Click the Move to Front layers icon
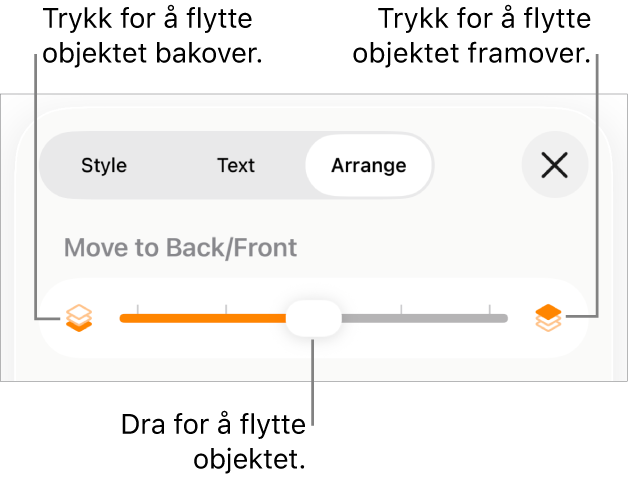 548,318
